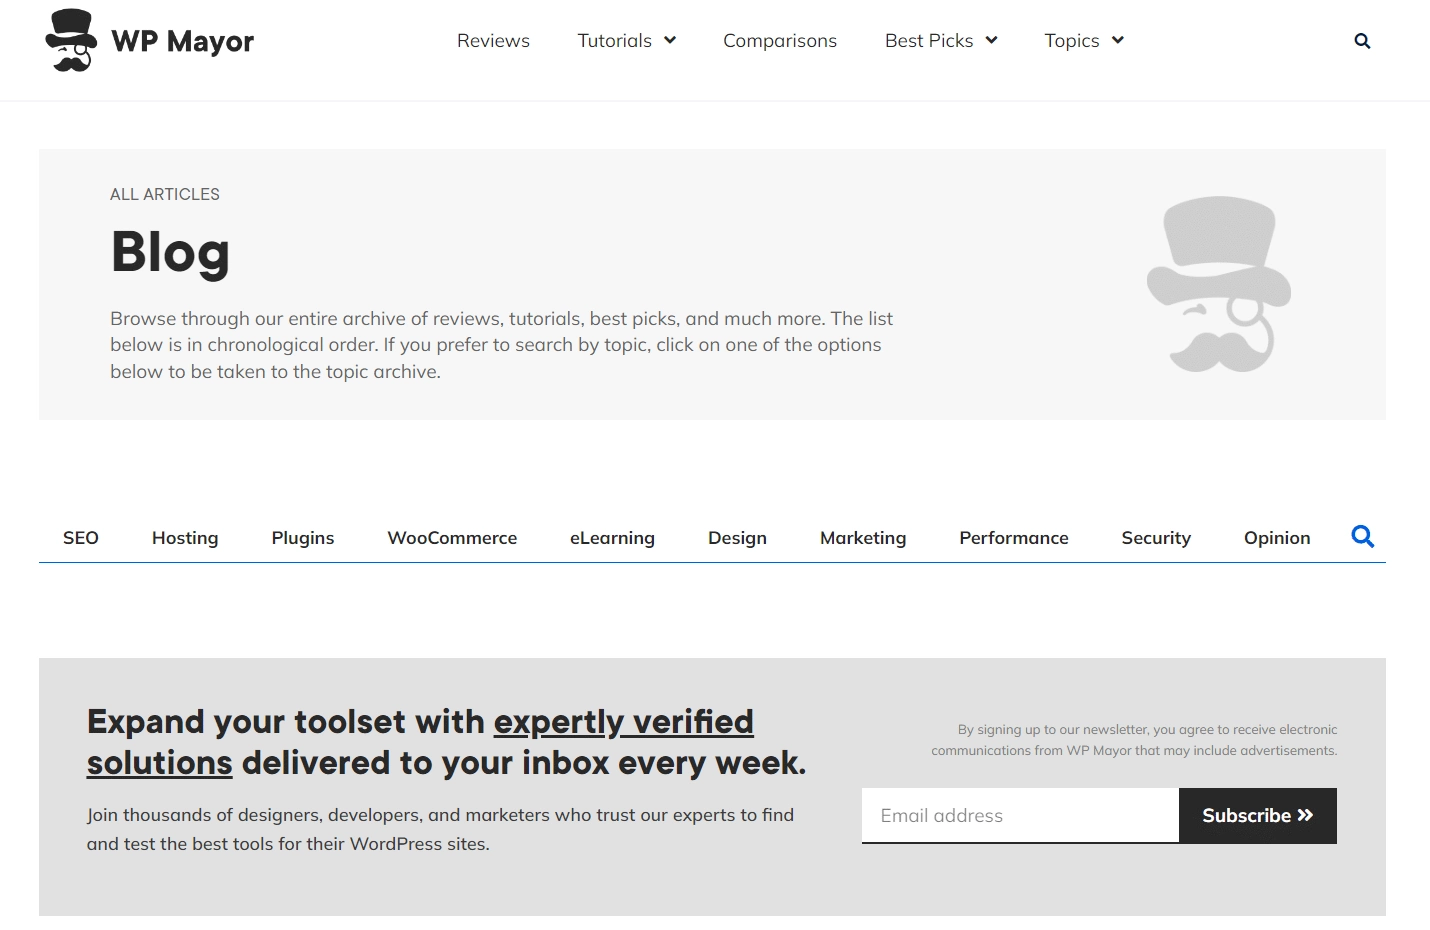Click the WP Mayor site title text
Viewport: 1430px width, 930px height.
[x=183, y=41]
